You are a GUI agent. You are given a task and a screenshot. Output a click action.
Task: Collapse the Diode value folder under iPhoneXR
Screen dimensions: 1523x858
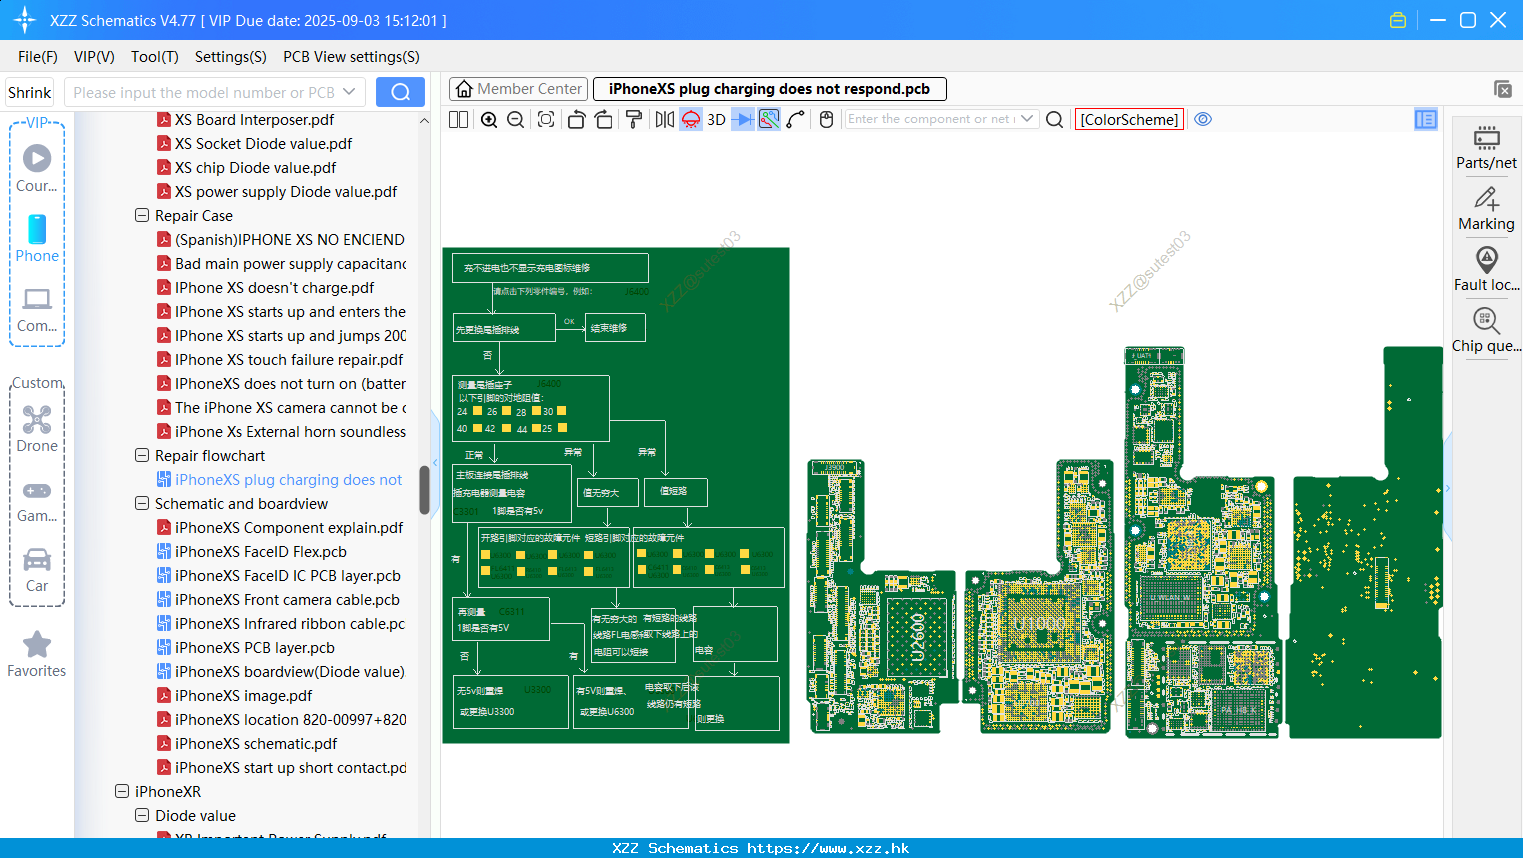click(142, 815)
